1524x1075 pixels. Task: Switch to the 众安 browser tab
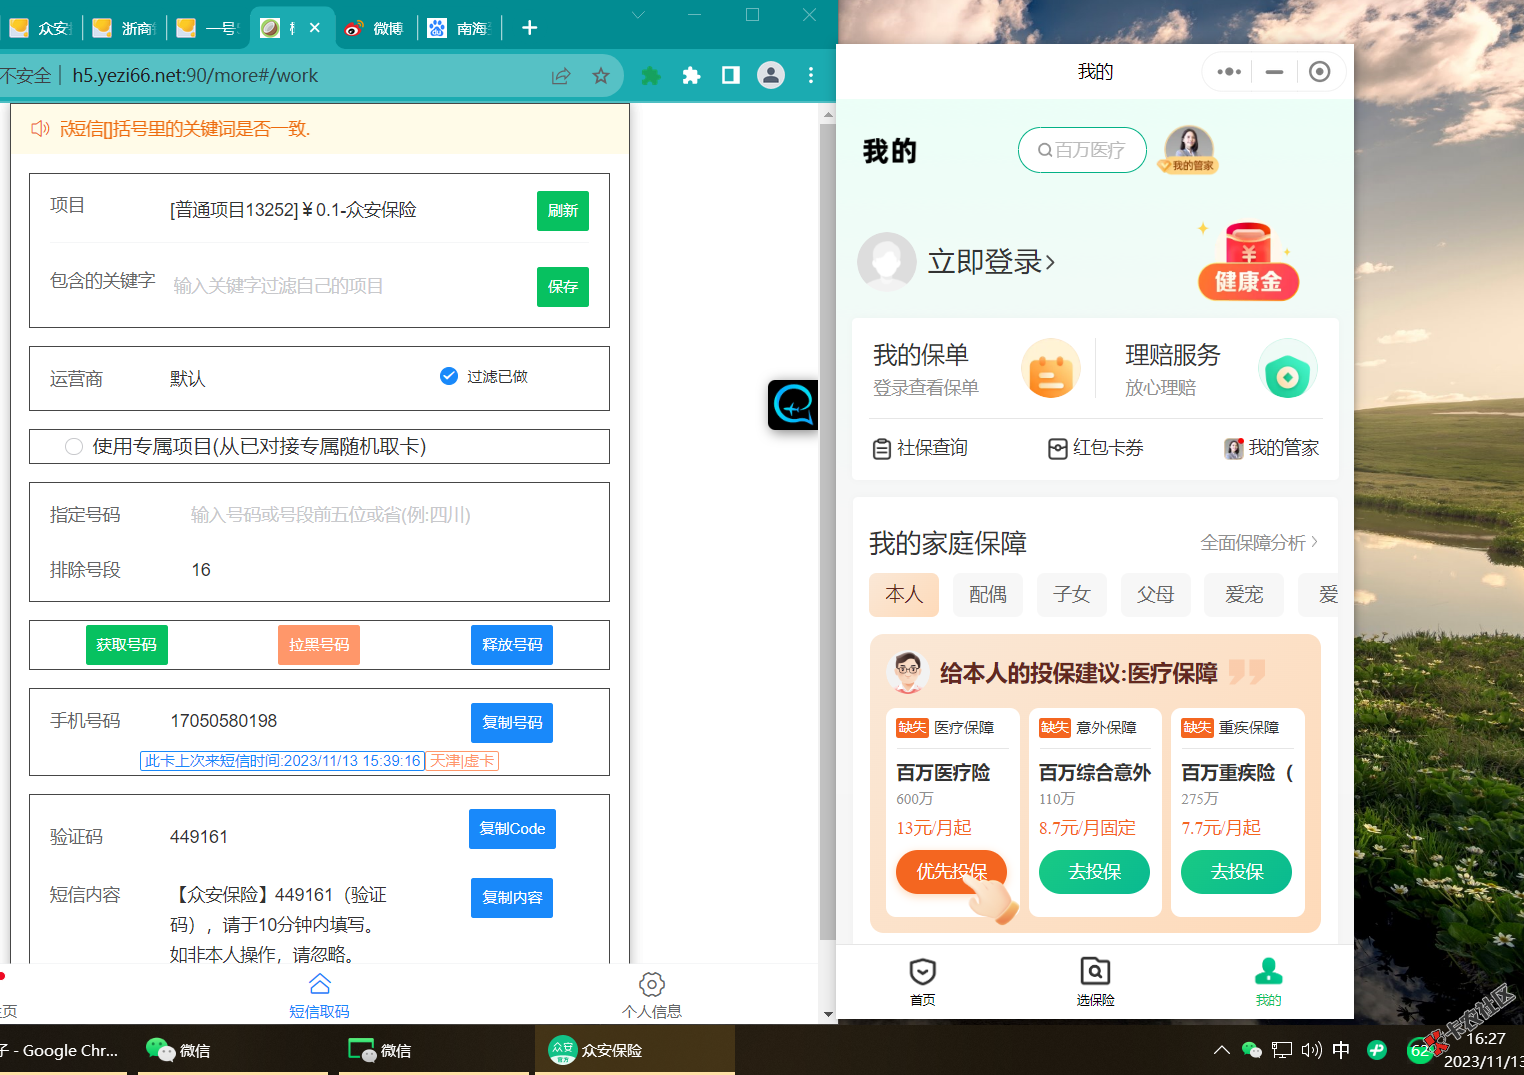(41, 28)
